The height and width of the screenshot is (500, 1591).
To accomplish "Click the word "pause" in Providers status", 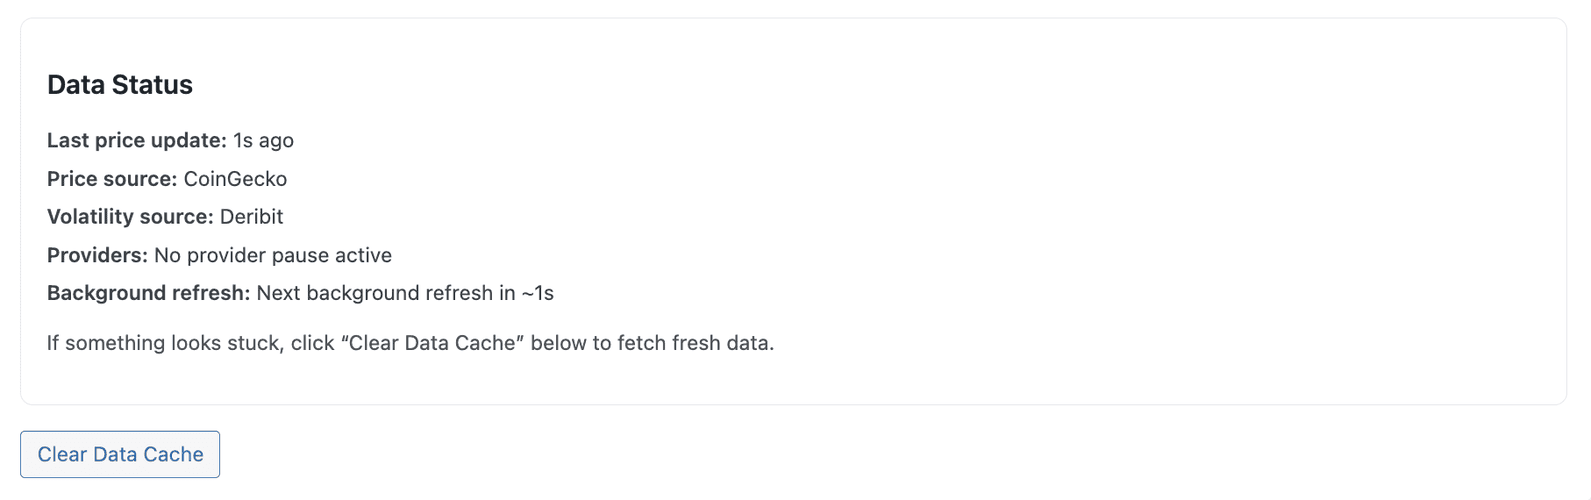I will pyautogui.click(x=301, y=255).
